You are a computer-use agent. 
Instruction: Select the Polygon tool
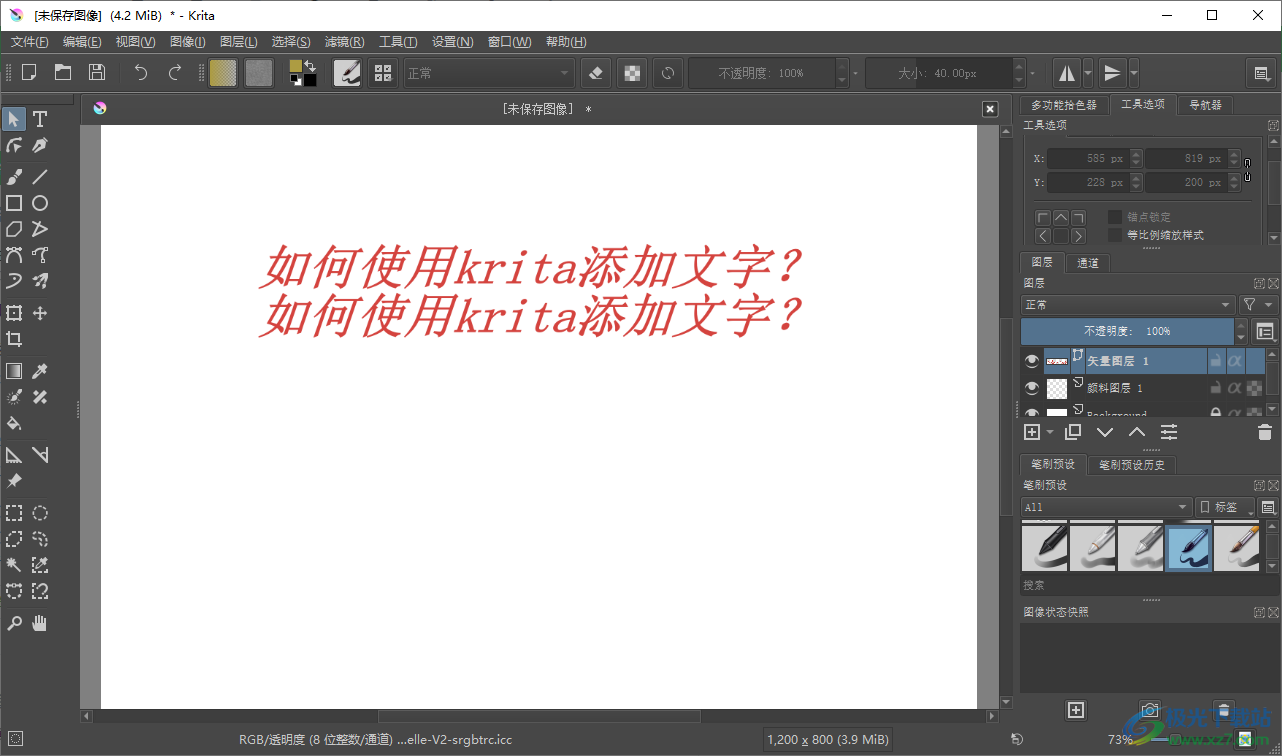pyautogui.click(x=14, y=229)
